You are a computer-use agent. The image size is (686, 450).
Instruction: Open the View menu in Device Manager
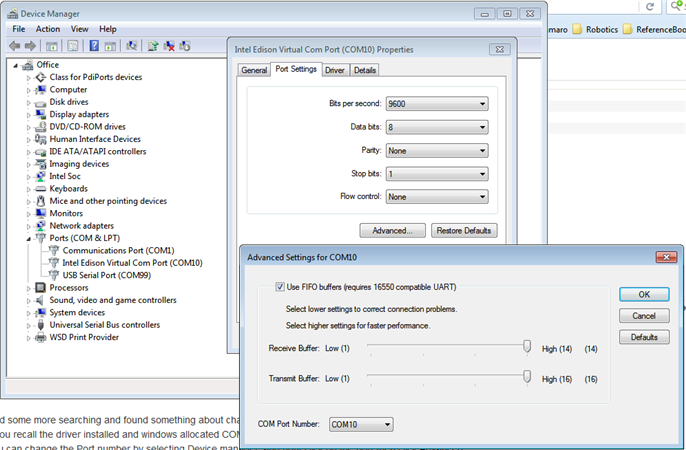coord(79,29)
